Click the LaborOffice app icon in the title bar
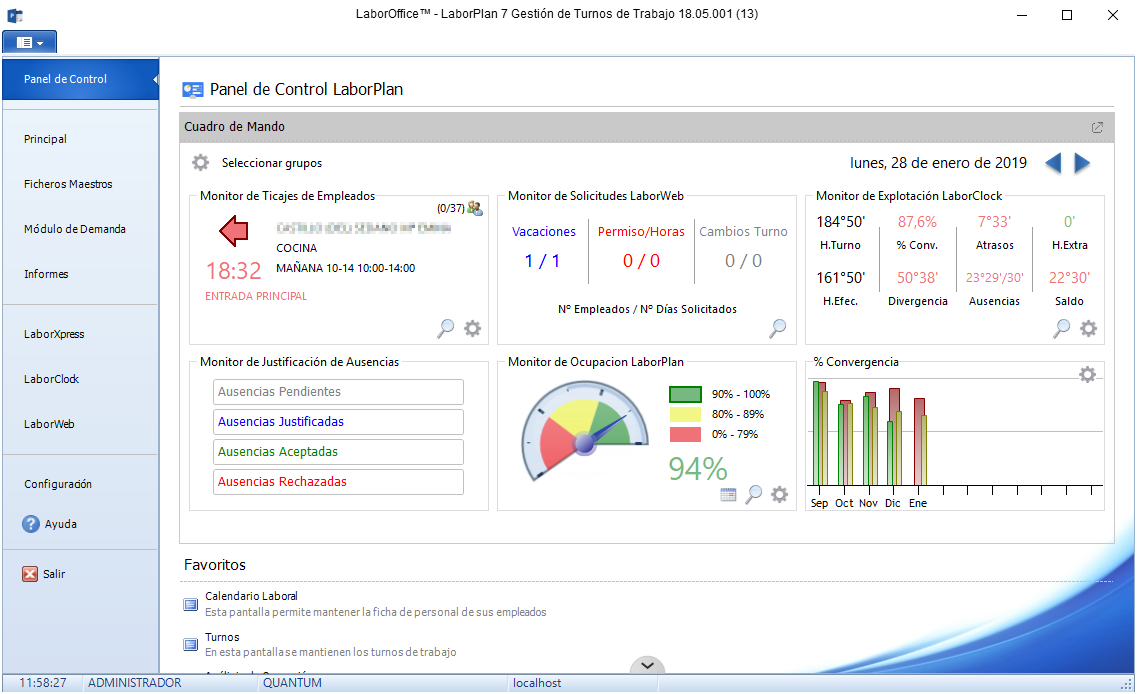1137x694 pixels. tap(15, 15)
